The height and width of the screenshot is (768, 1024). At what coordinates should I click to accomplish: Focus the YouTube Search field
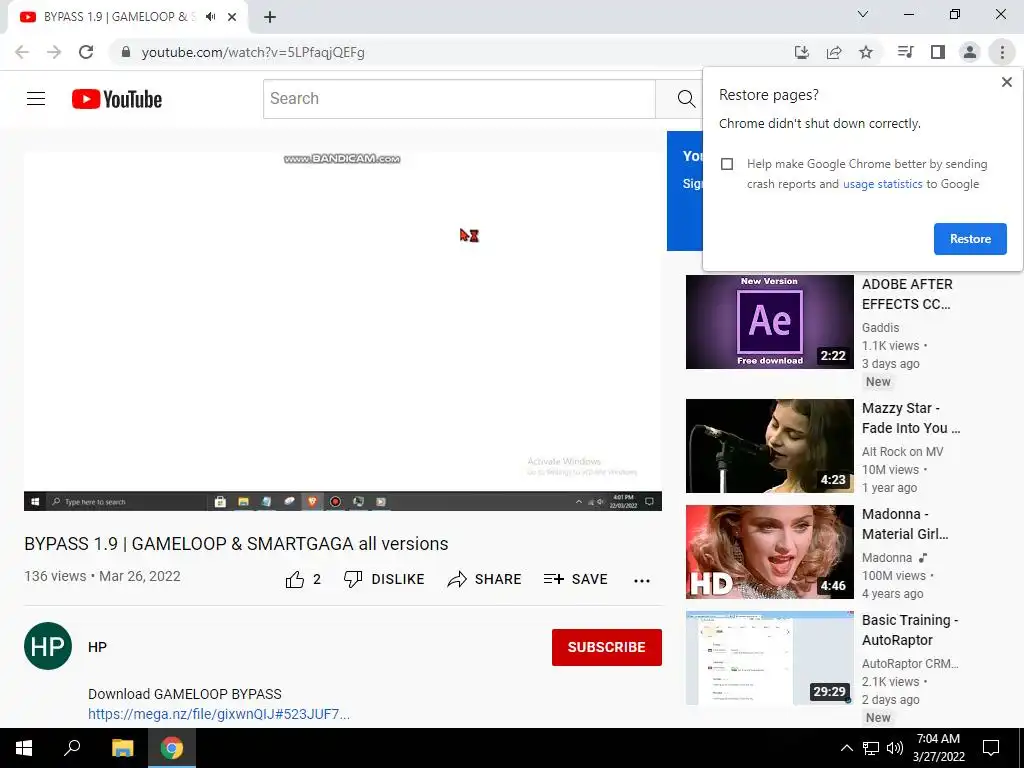click(x=459, y=99)
